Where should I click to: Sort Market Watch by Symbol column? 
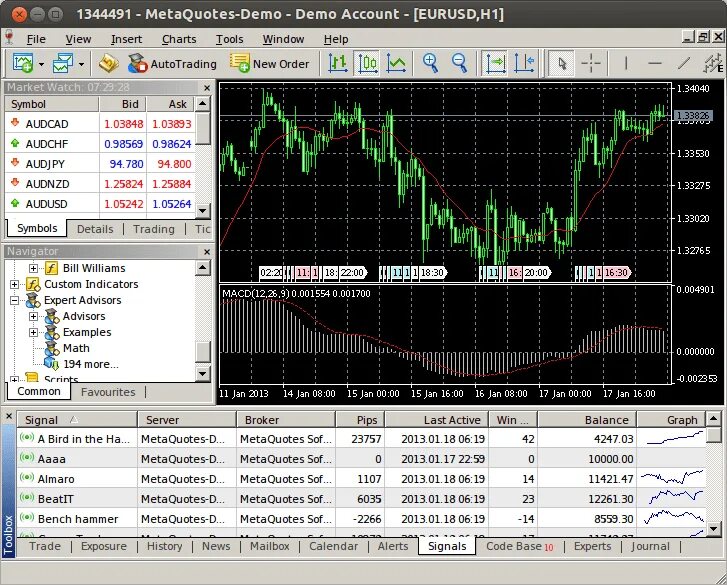(x=52, y=104)
